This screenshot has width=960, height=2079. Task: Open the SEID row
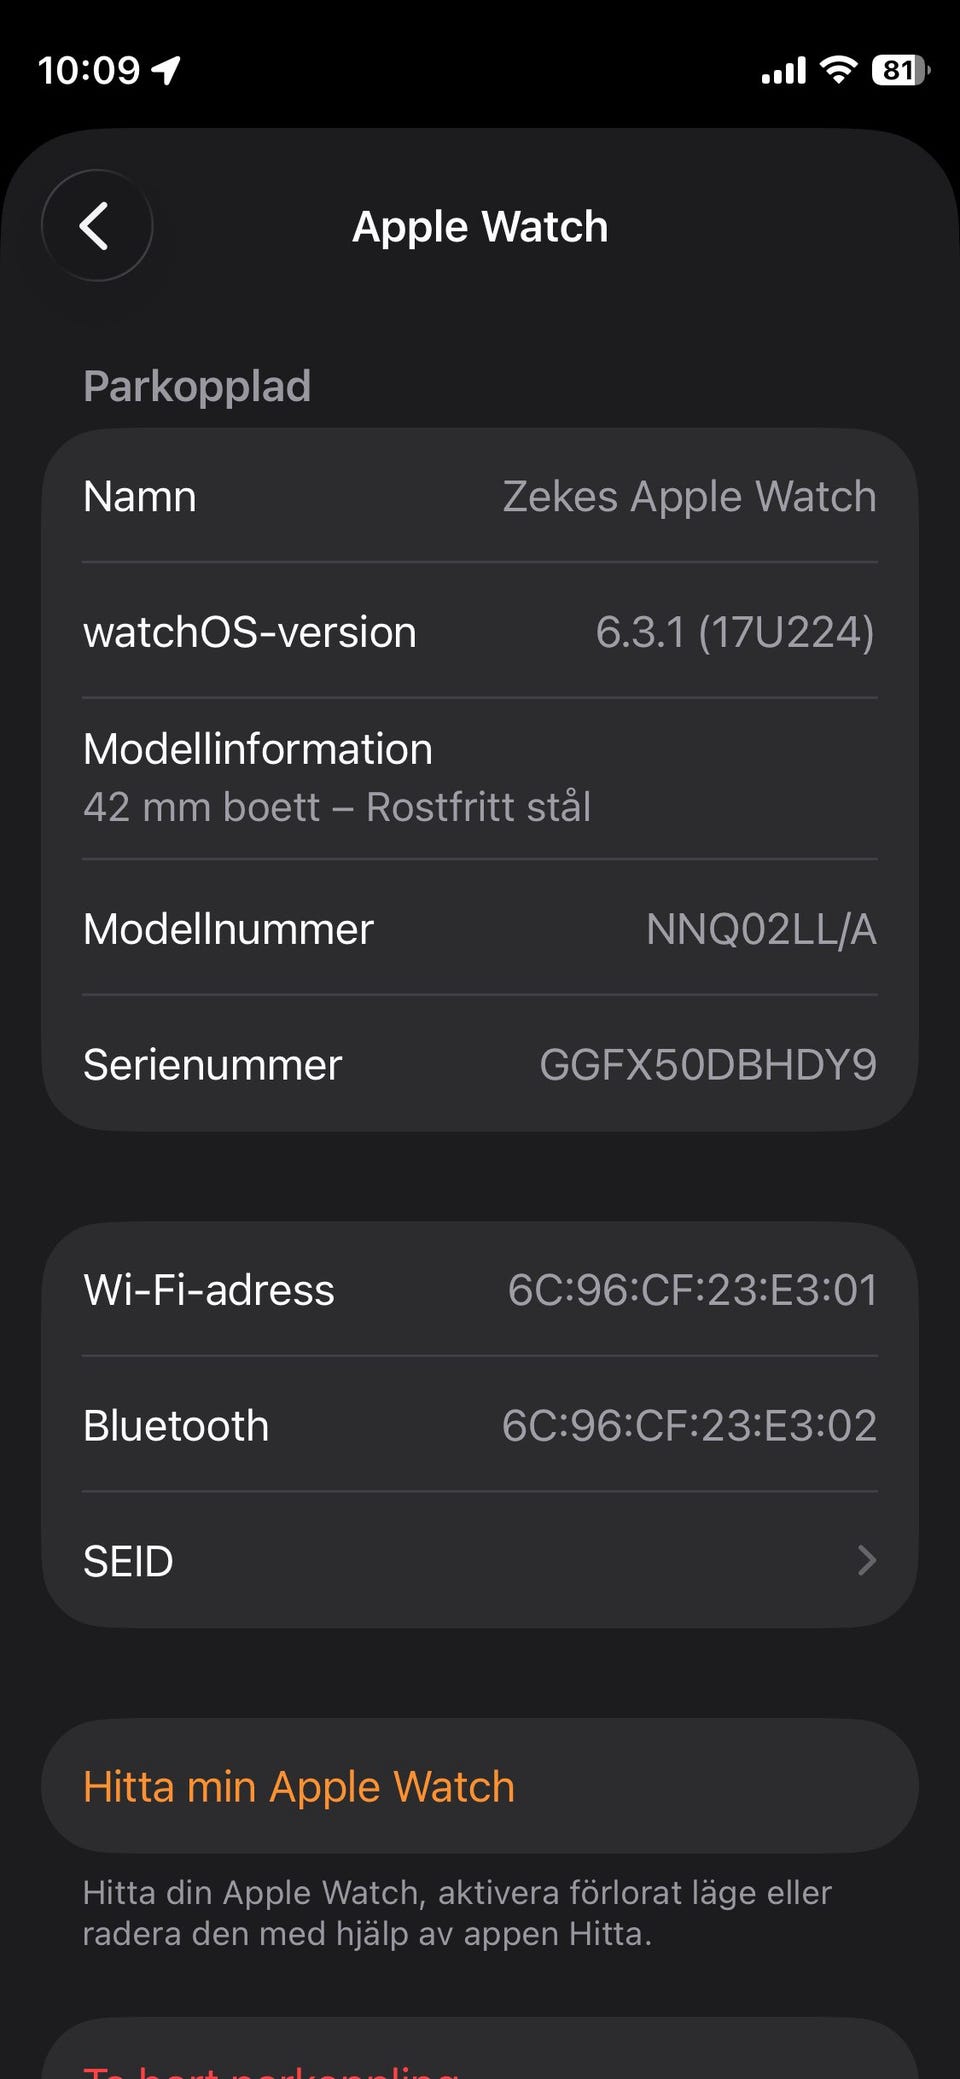[478, 1560]
